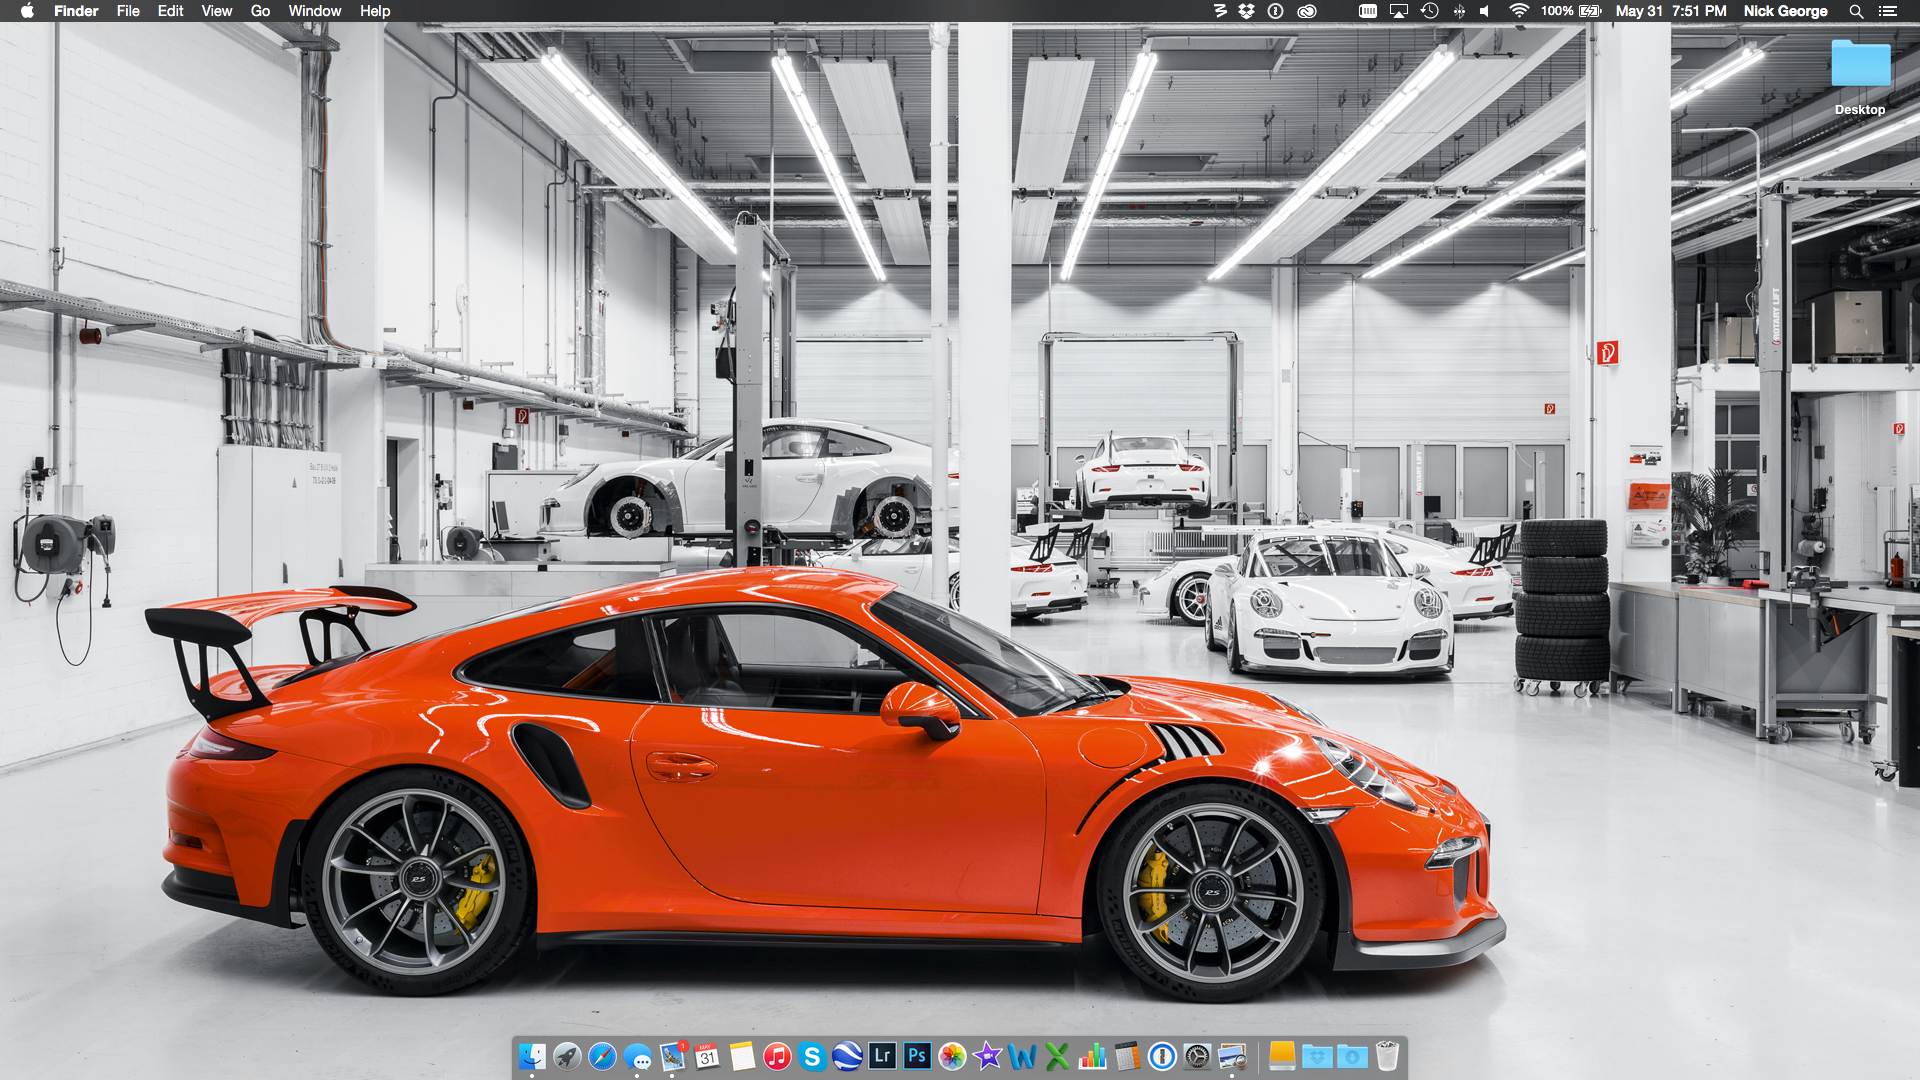Click the date and time May 31 7:51 PM
Viewport: 1920px width, 1080px height.
pos(1671,11)
